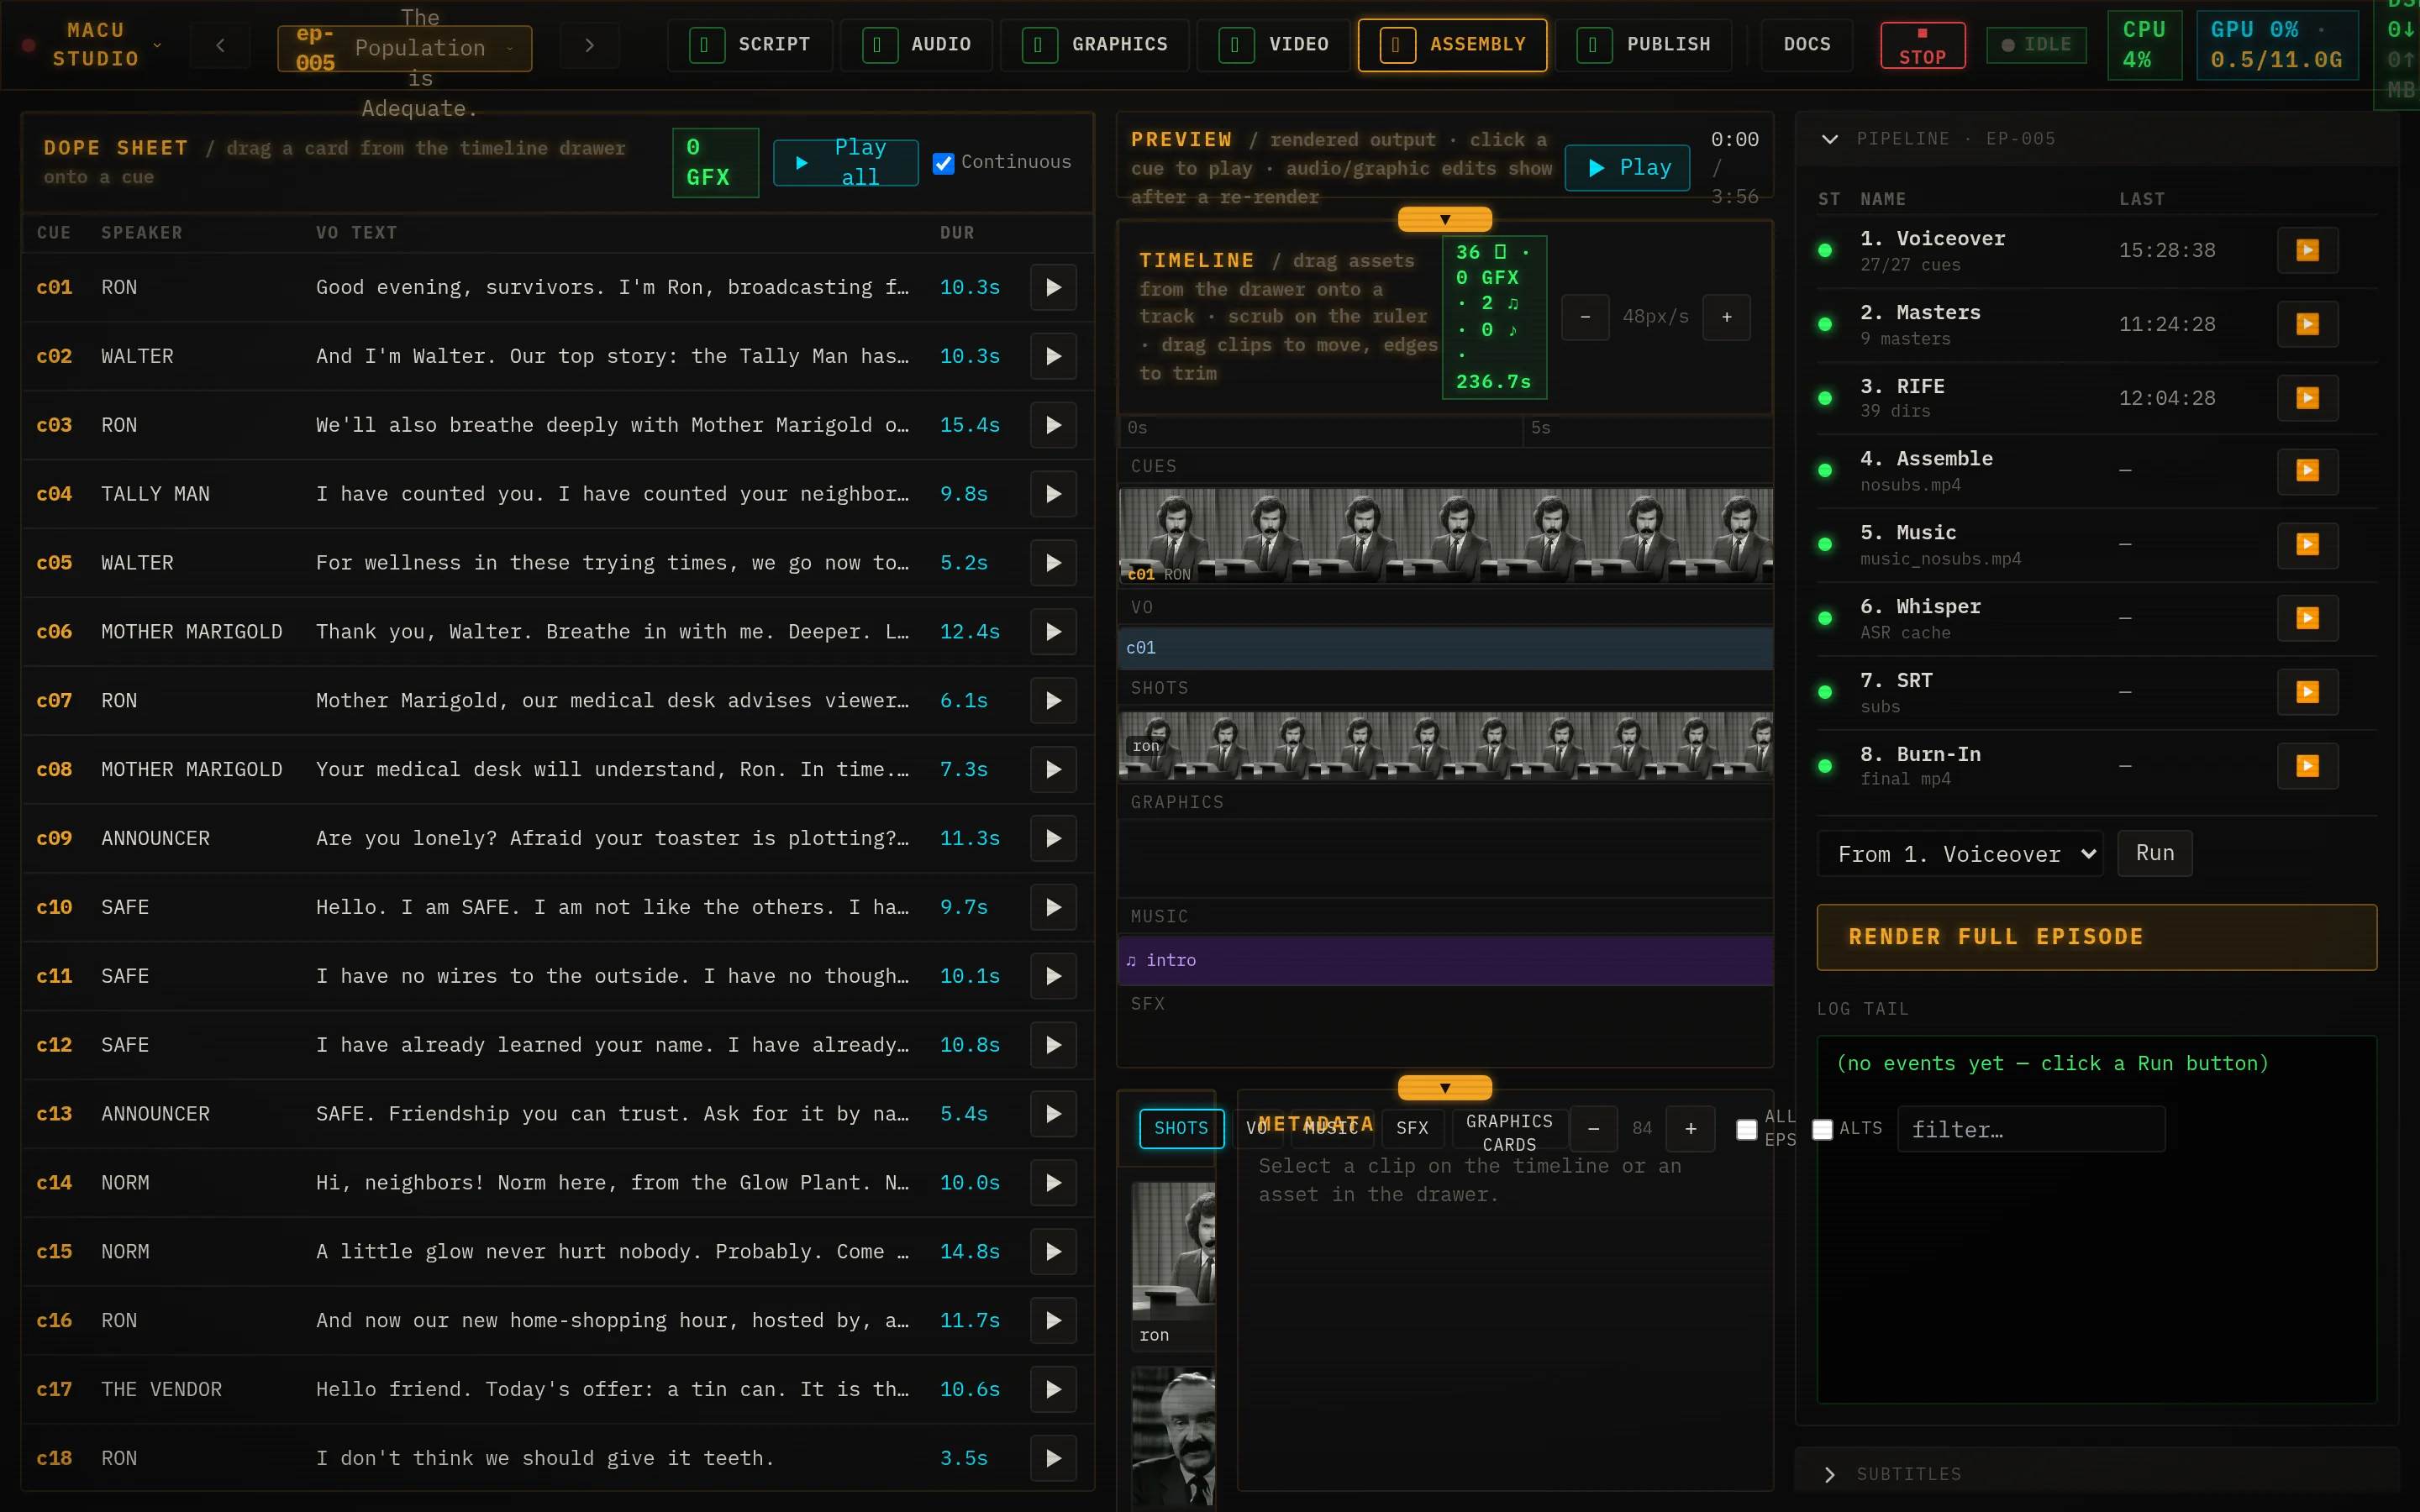
Task: Click the Idle status indicator
Action: [2036, 45]
